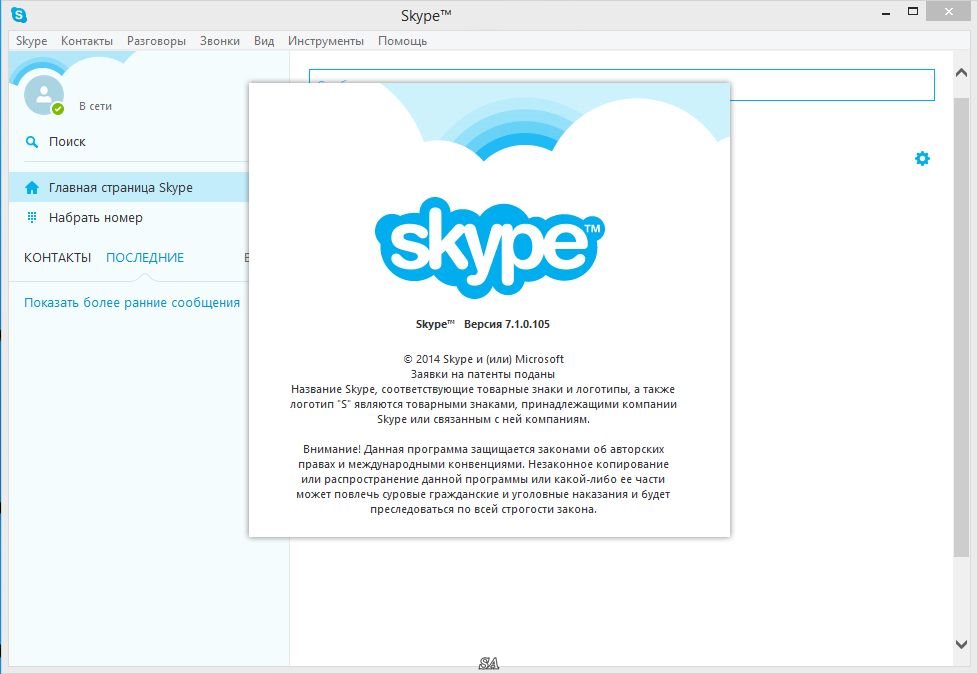Click the dial pad icon
This screenshot has width=977, height=674.
tap(32, 217)
